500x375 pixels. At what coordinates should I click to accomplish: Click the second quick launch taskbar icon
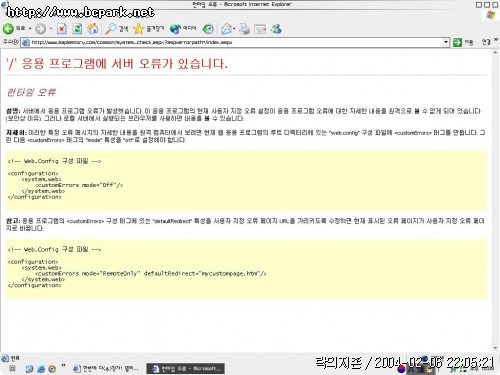point(29,369)
